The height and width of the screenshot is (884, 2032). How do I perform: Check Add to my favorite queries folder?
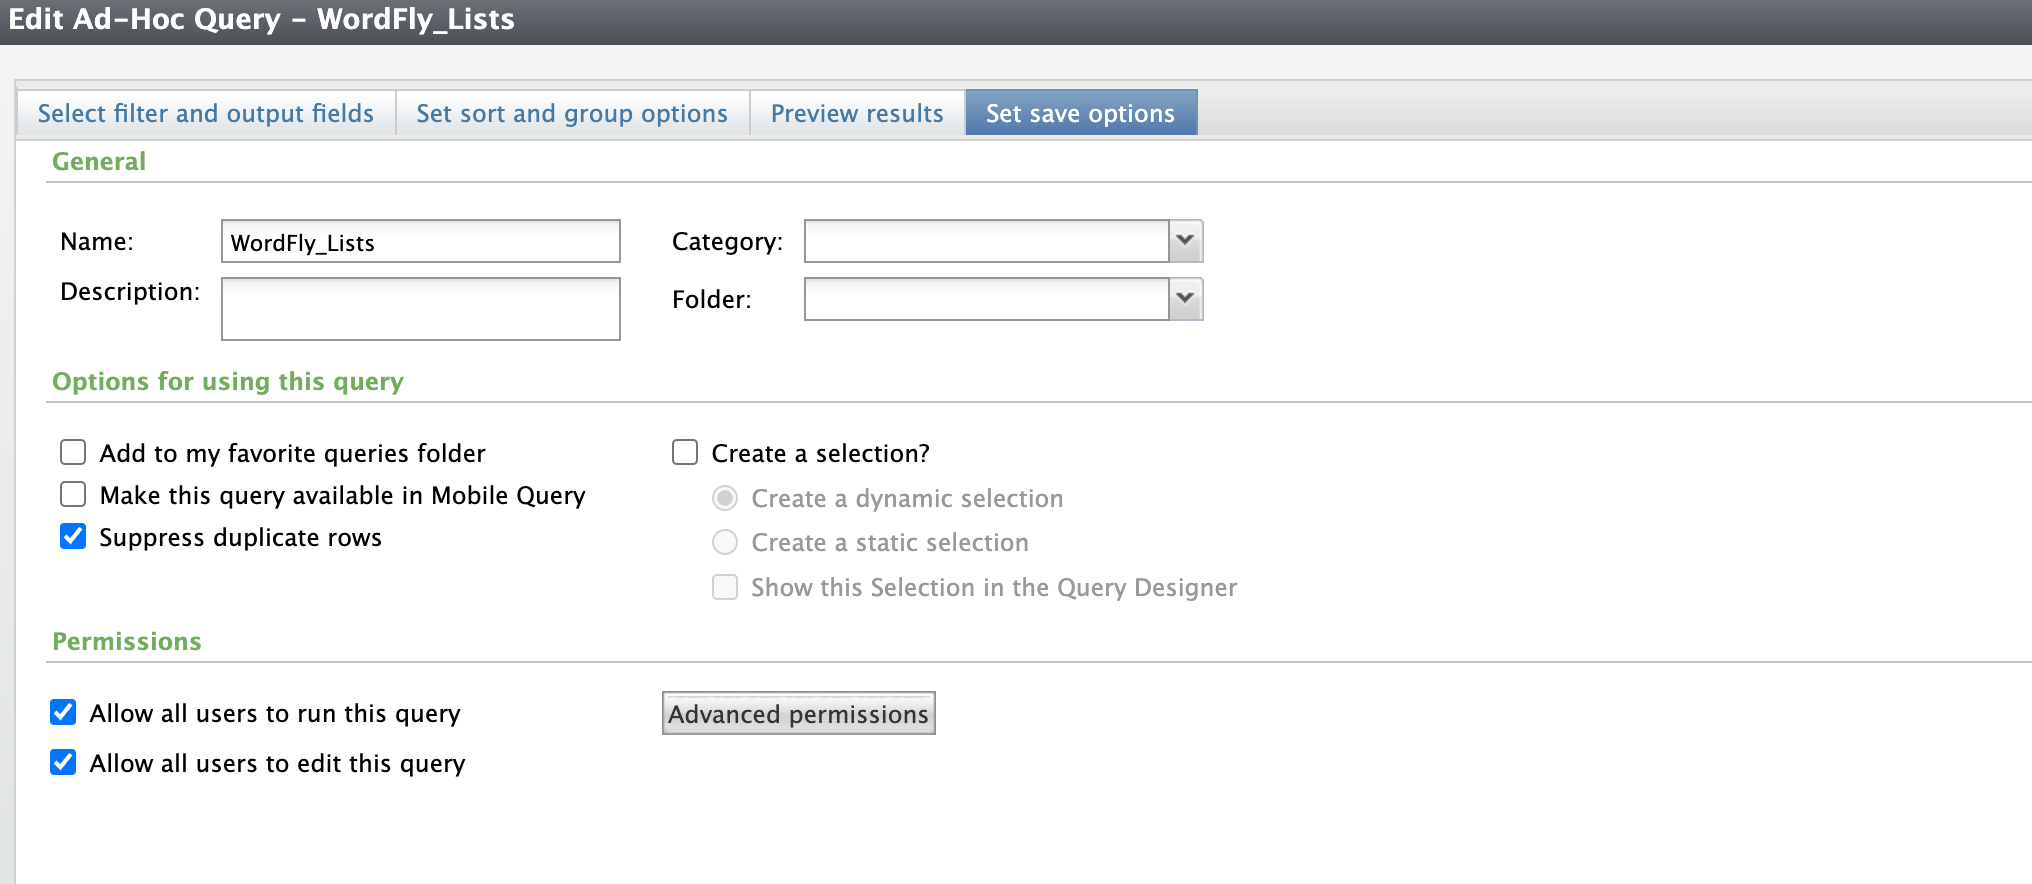[73, 453]
